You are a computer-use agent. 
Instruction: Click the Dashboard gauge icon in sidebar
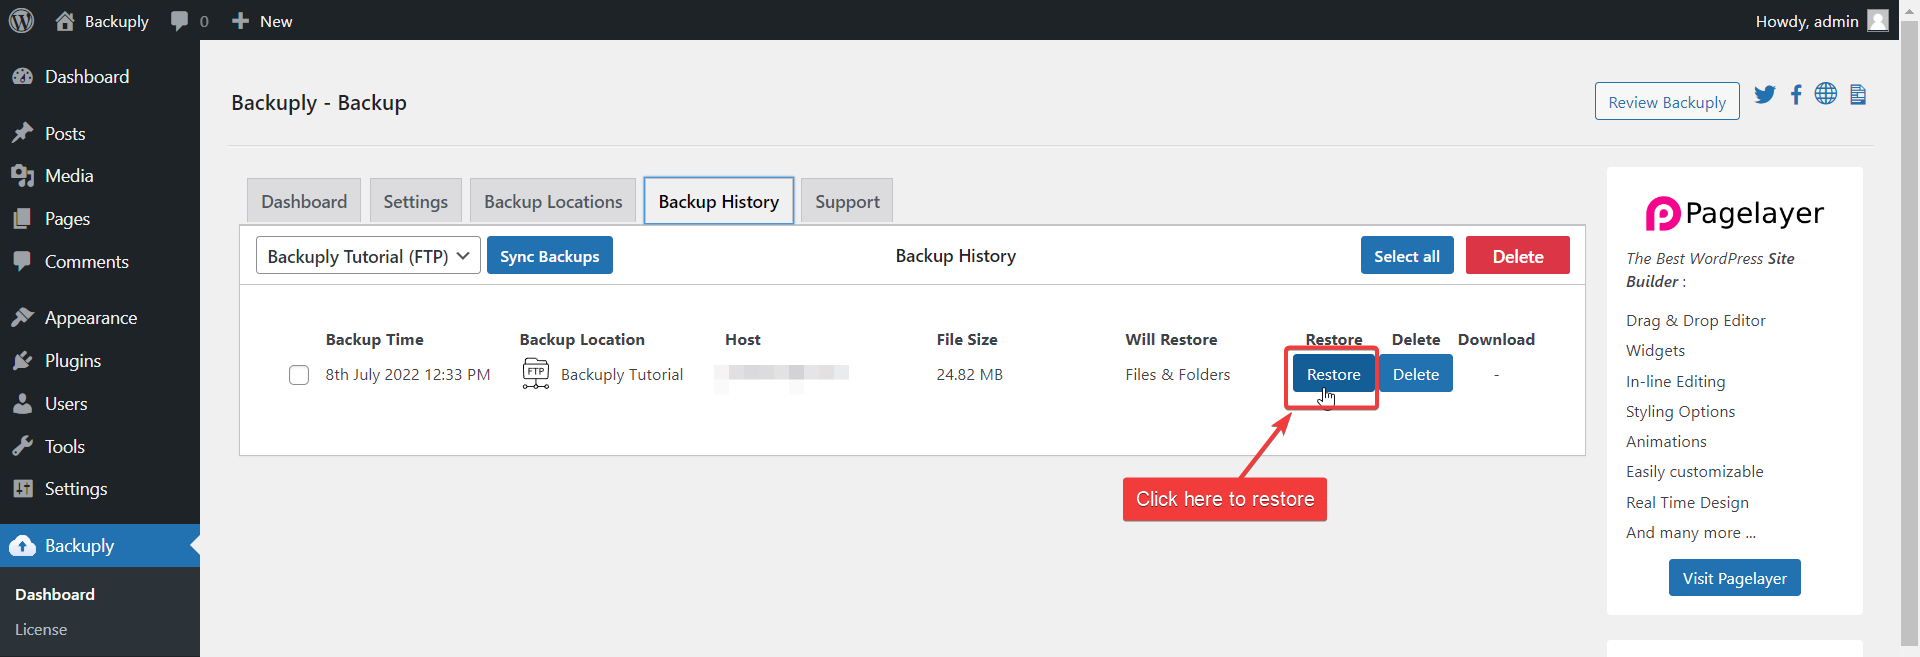(22, 77)
